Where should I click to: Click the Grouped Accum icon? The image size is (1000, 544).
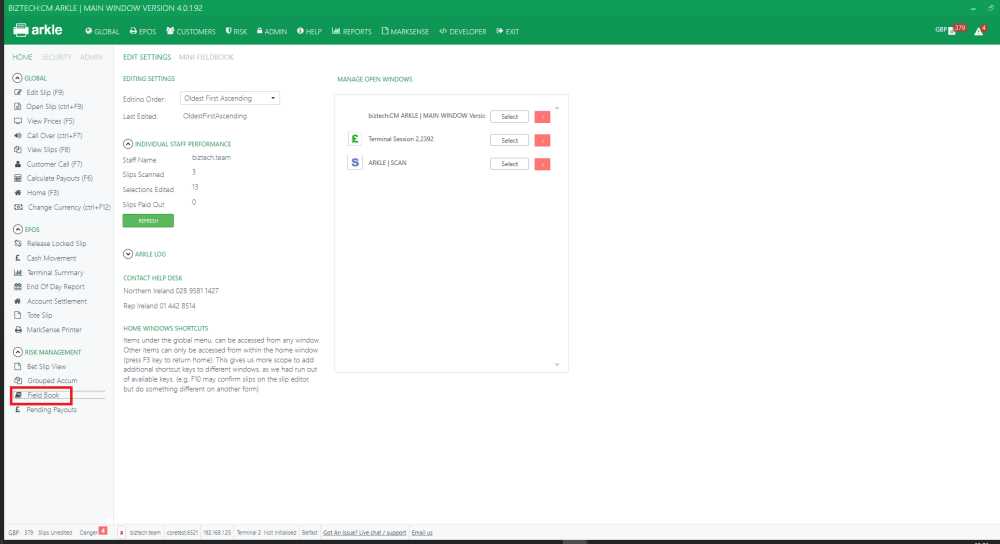click(18, 381)
